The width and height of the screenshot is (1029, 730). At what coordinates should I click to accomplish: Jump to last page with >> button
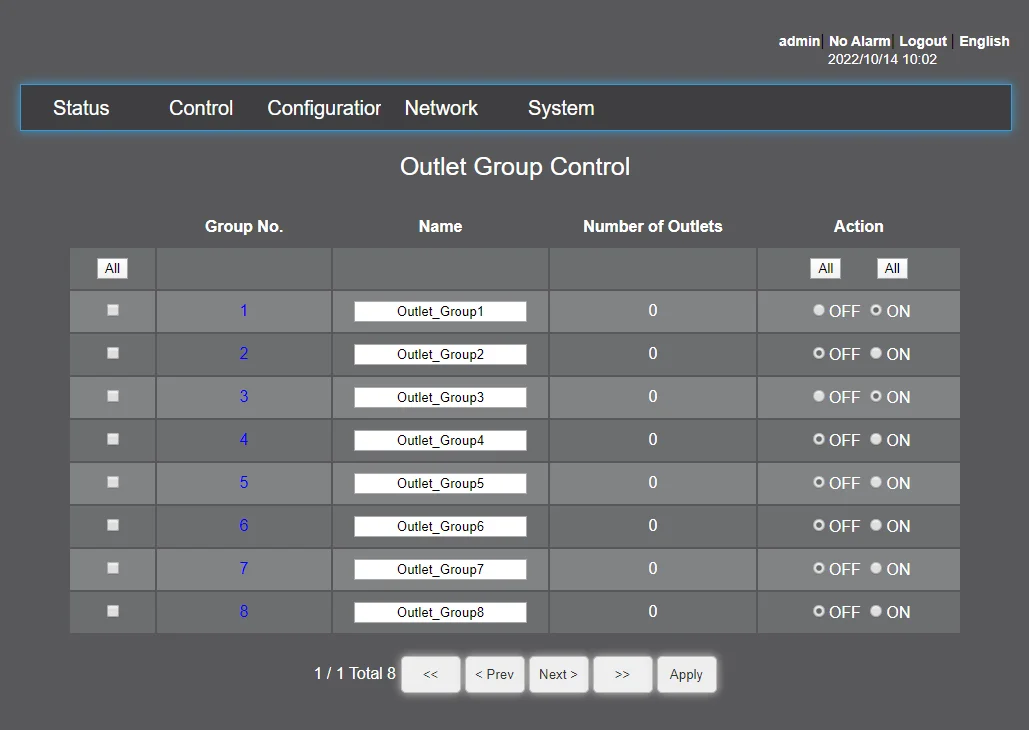coord(622,674)
